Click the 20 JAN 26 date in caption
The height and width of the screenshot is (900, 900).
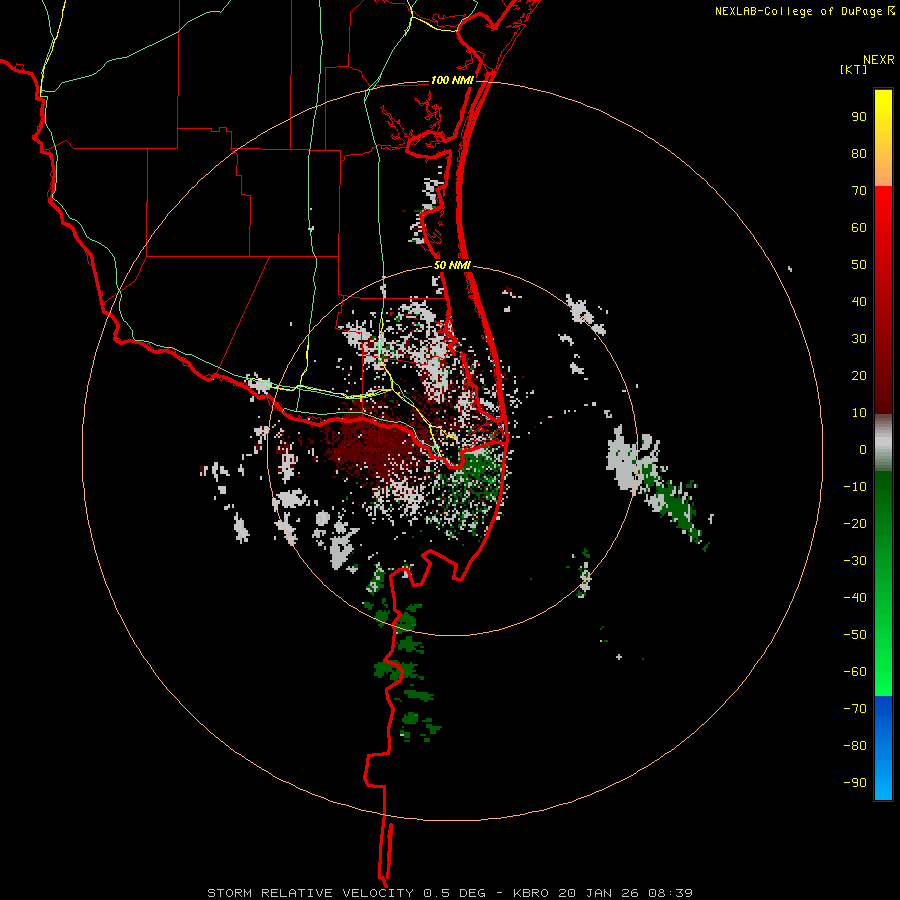pyautogui.click(x=599, y=893)
